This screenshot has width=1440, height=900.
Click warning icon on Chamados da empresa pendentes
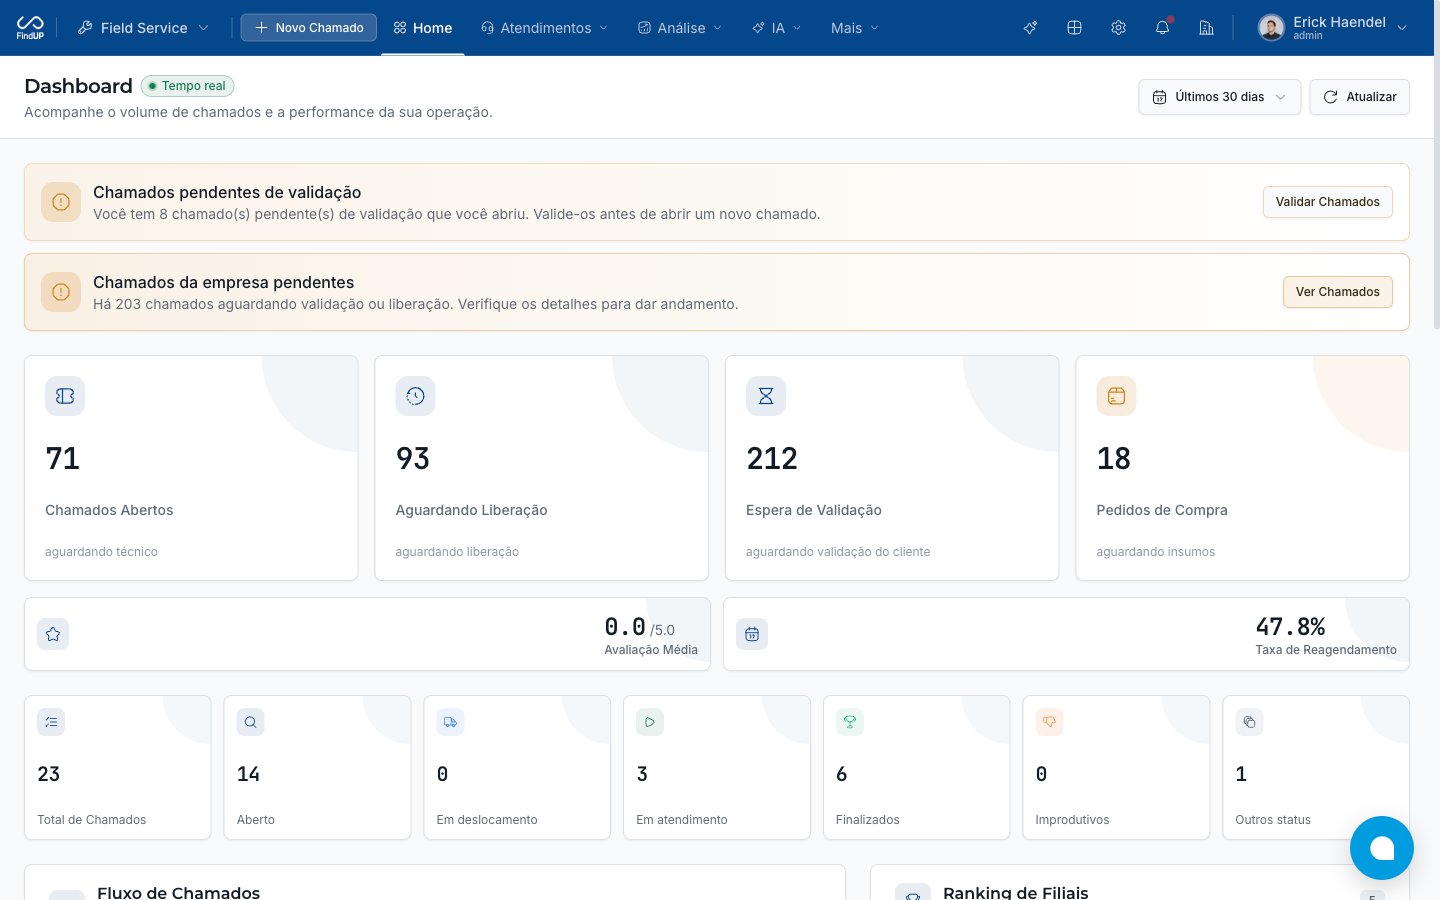click(61, 292)
